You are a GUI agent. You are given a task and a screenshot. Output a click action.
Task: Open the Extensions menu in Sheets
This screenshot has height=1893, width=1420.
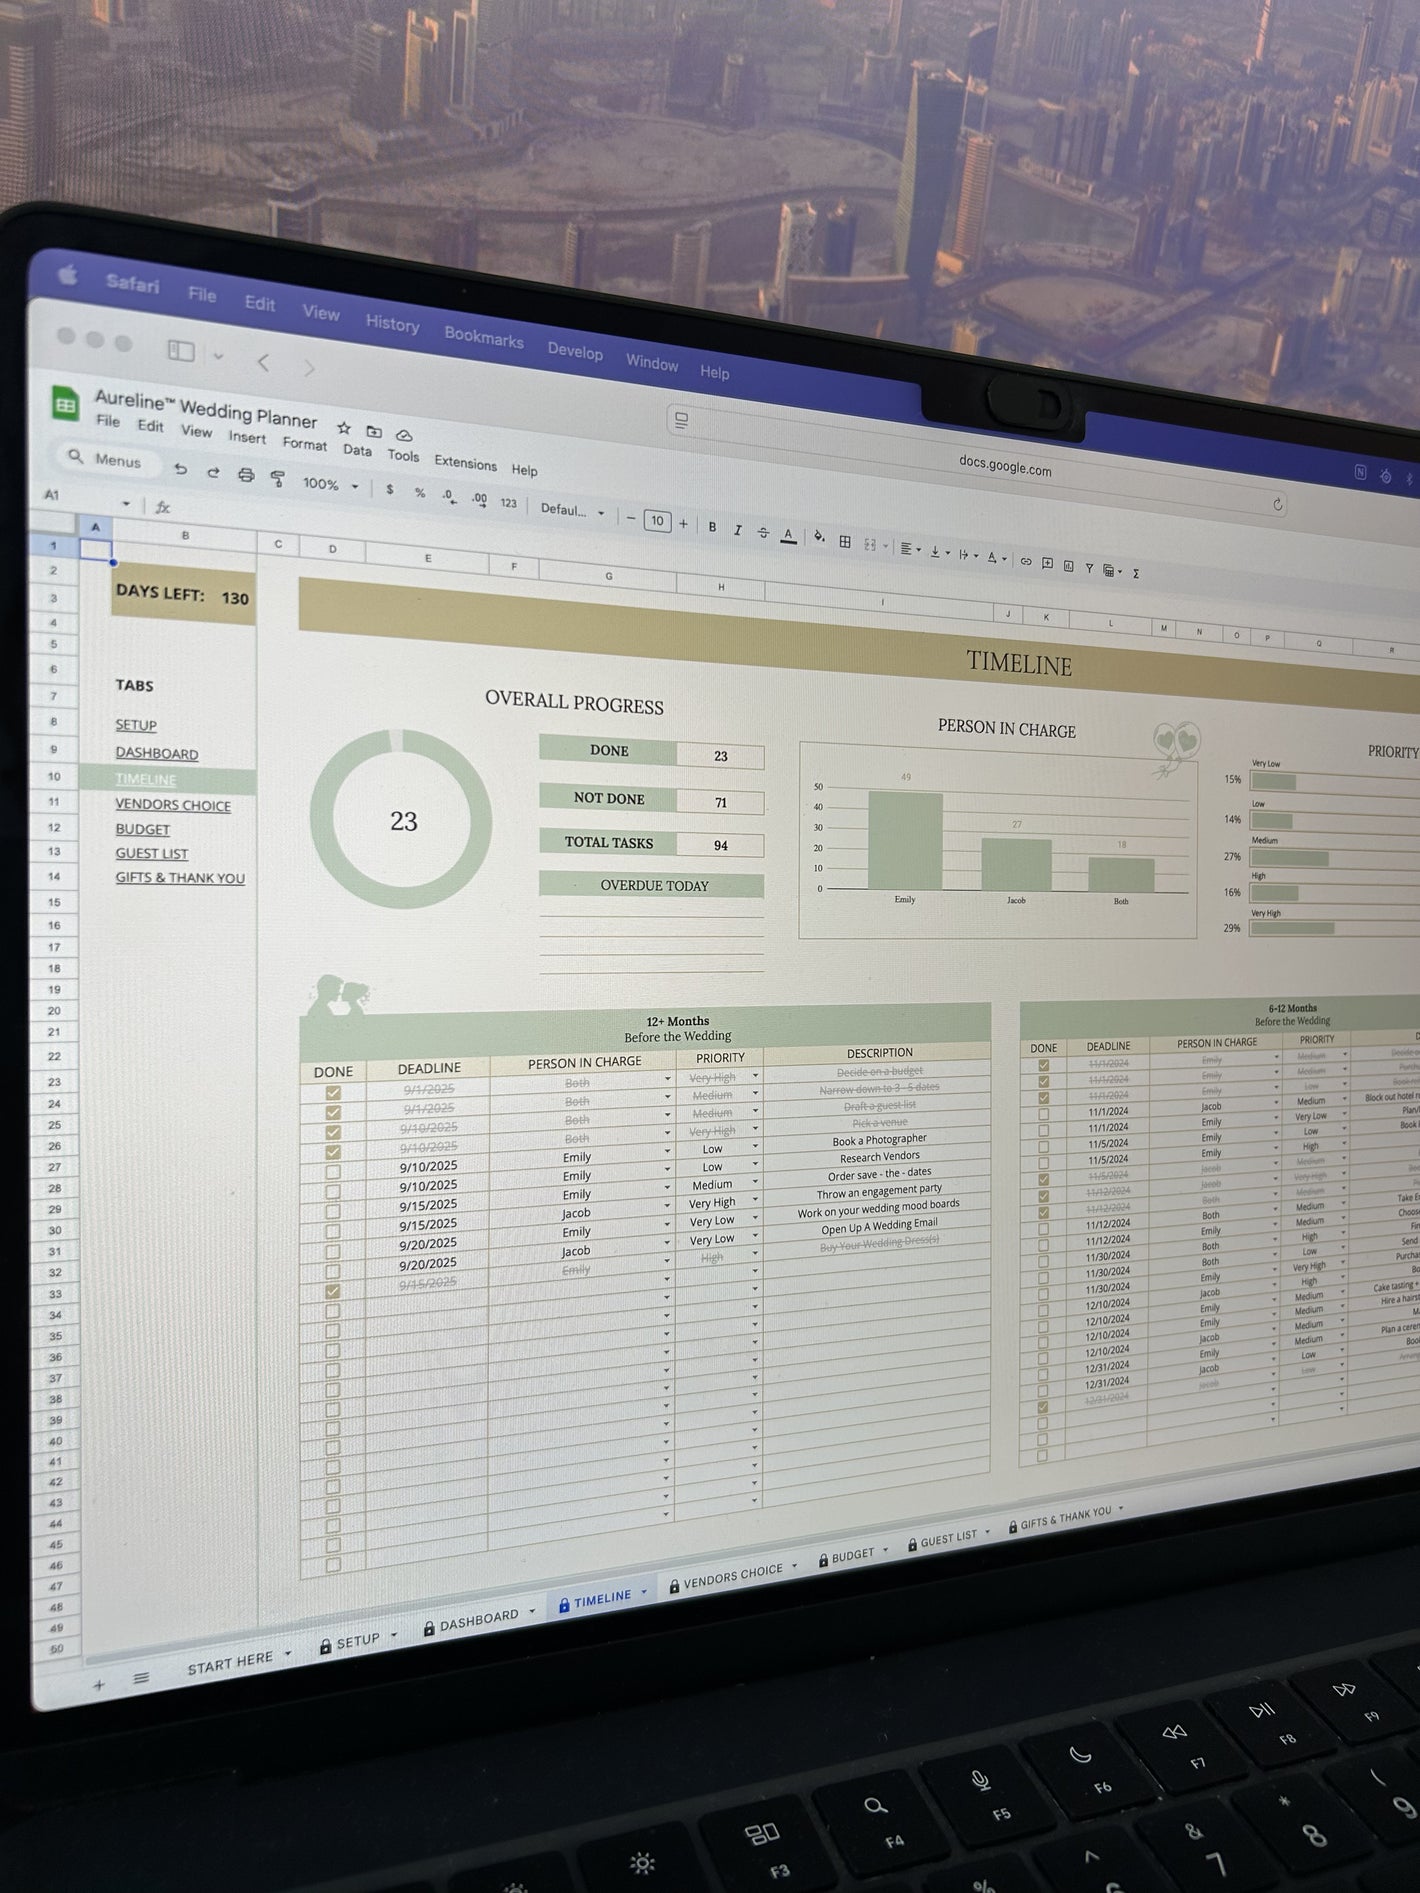[465, 463]
